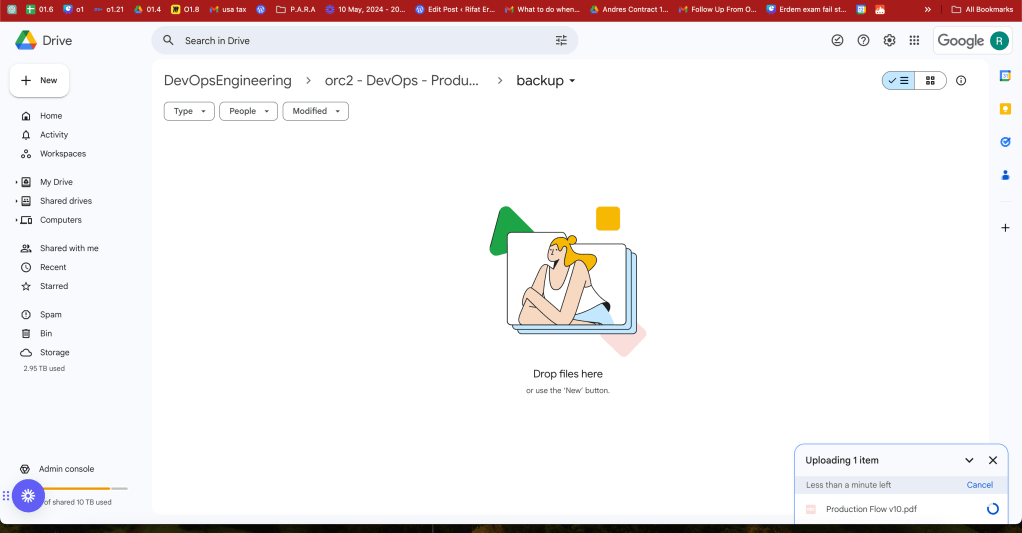Expand the Shared drives tree arrow

click(x=16, y=201)
